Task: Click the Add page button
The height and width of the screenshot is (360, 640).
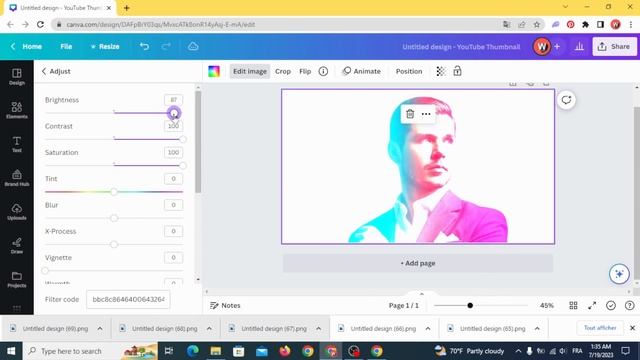Action: pyautogui.click(x=418, y=263)
